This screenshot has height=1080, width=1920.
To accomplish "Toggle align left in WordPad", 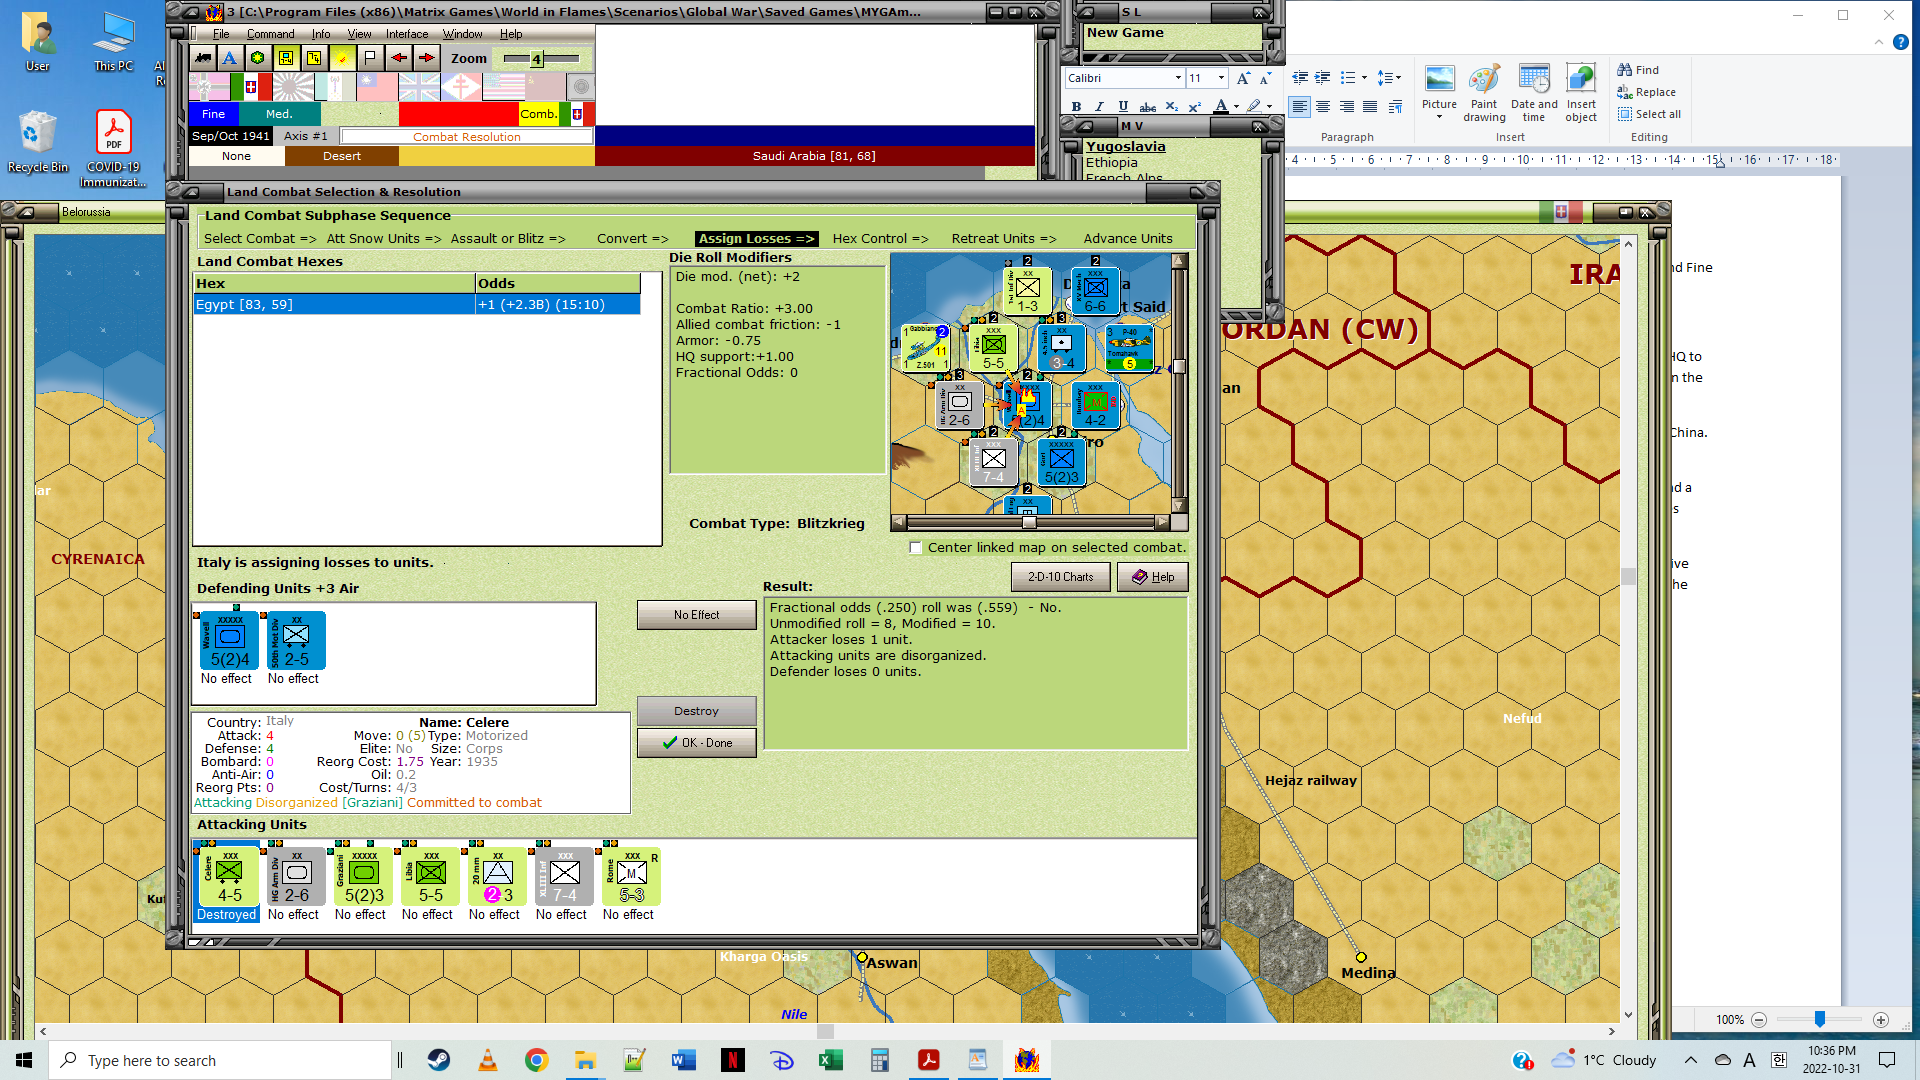I will pos(1299,106).
